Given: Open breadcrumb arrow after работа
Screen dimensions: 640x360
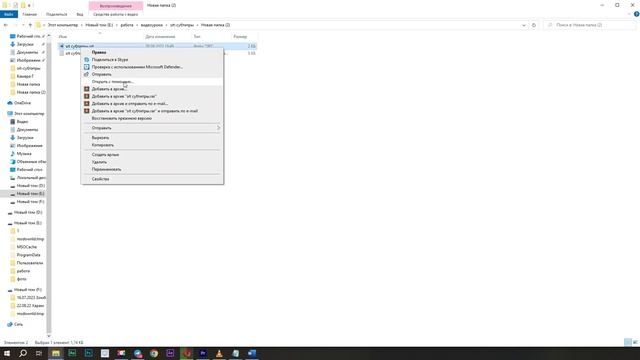Looking at the screenshot, I should click(x=137, y=25).
